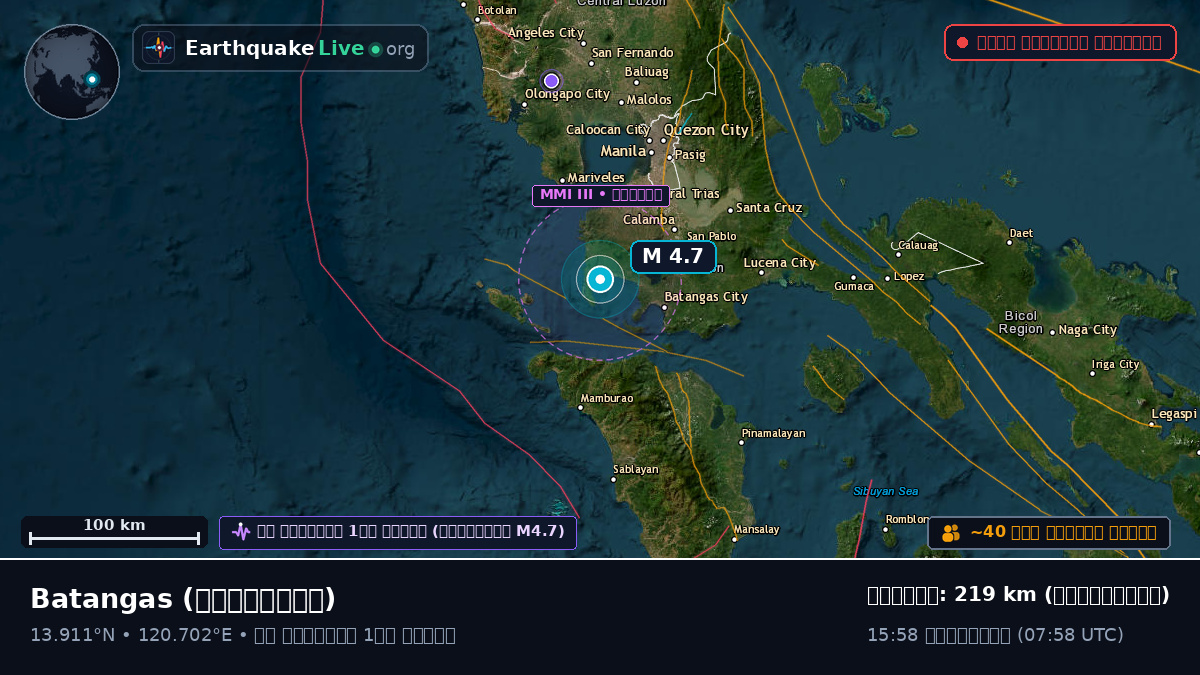Click the San Fernando map label
Viewport: 1200px width, 675px height.
pos(633,53)
